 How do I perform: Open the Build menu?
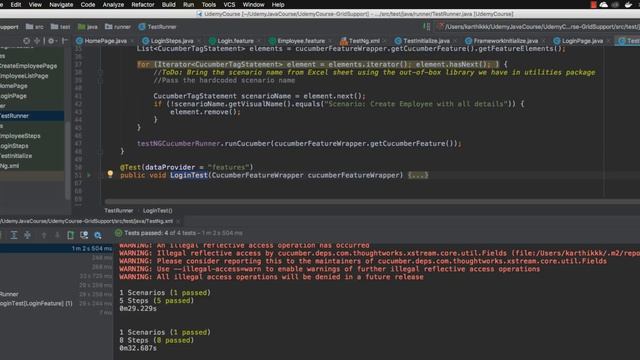coord(169,4)
